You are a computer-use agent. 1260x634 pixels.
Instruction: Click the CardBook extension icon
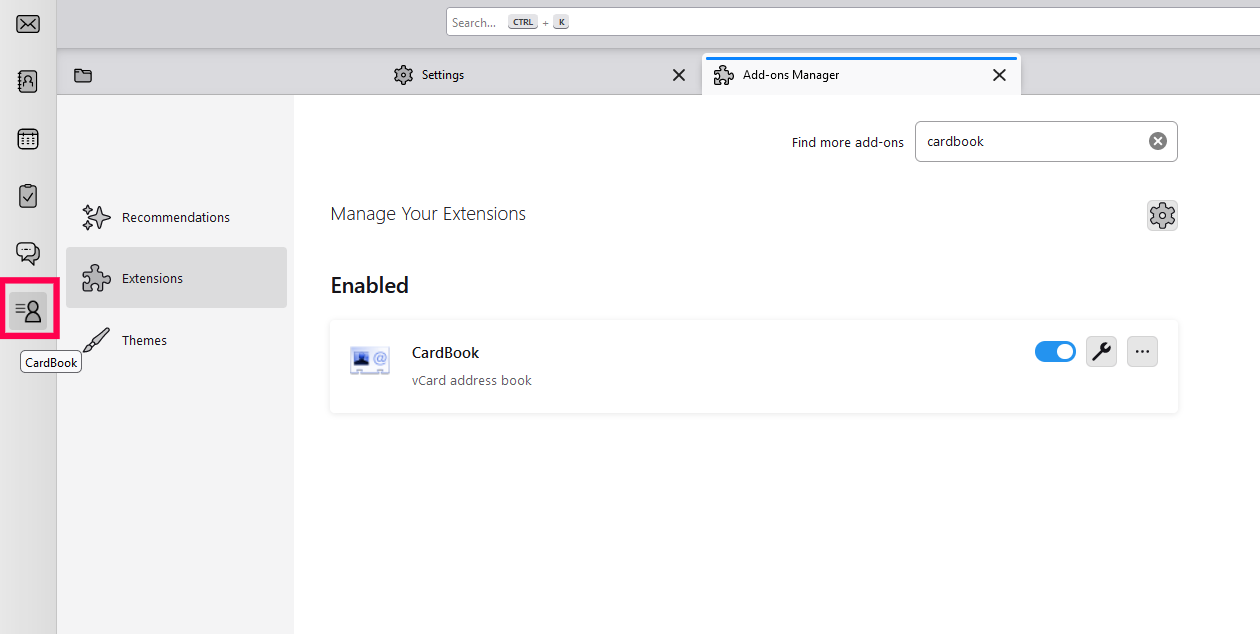coord(369,360)
